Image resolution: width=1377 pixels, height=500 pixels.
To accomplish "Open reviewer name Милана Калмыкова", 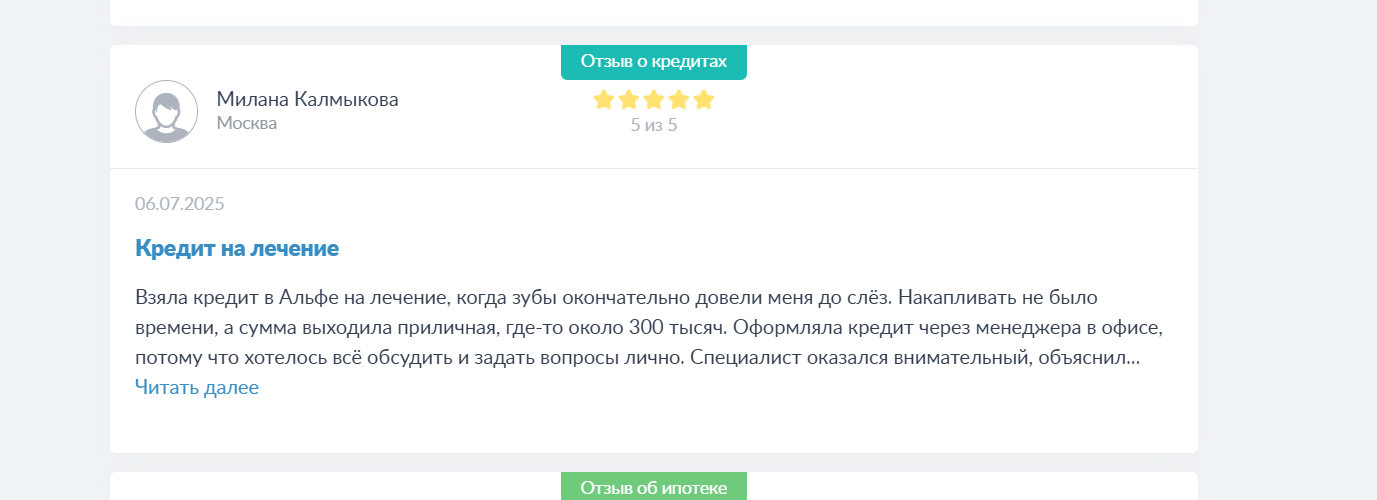I will click(308, 99).
